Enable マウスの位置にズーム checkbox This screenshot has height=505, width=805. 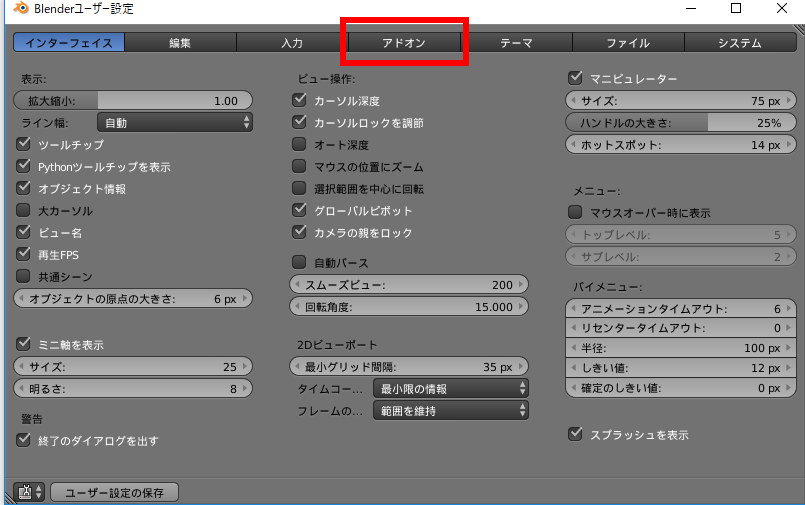pyautogui.click(x=299, y=166)
